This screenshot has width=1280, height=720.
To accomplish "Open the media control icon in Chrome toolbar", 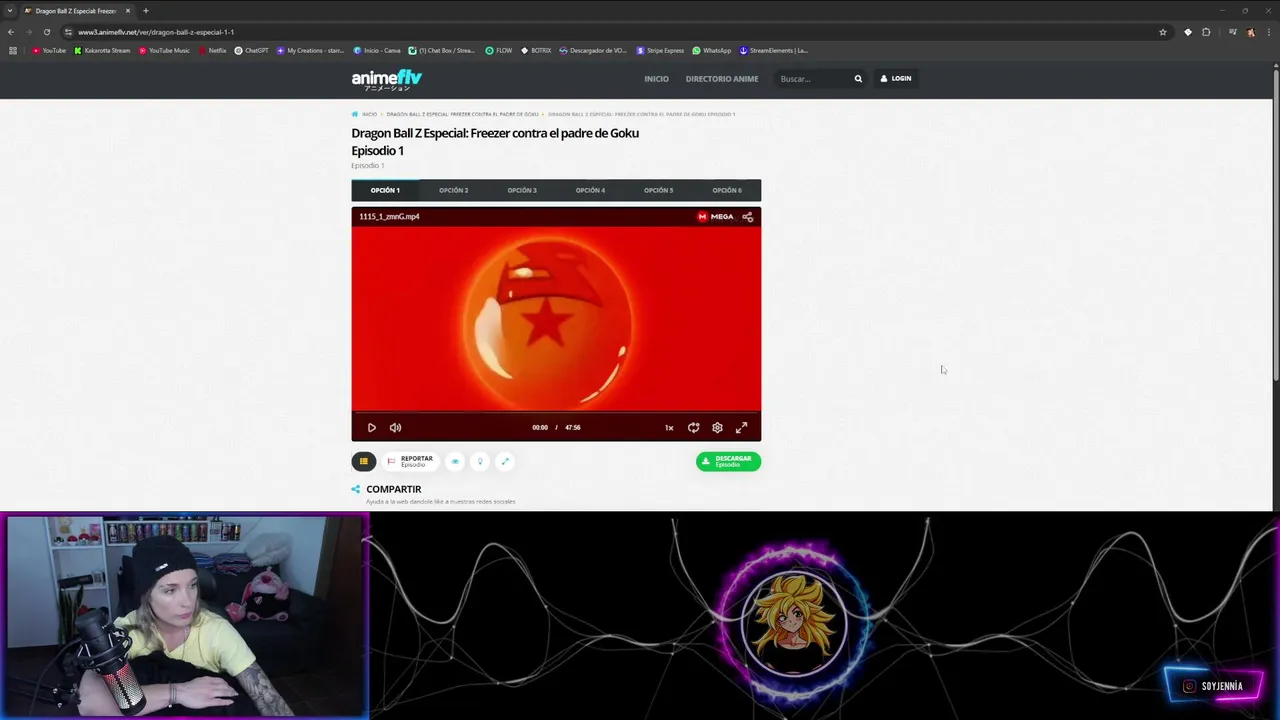I will 1233,32.
